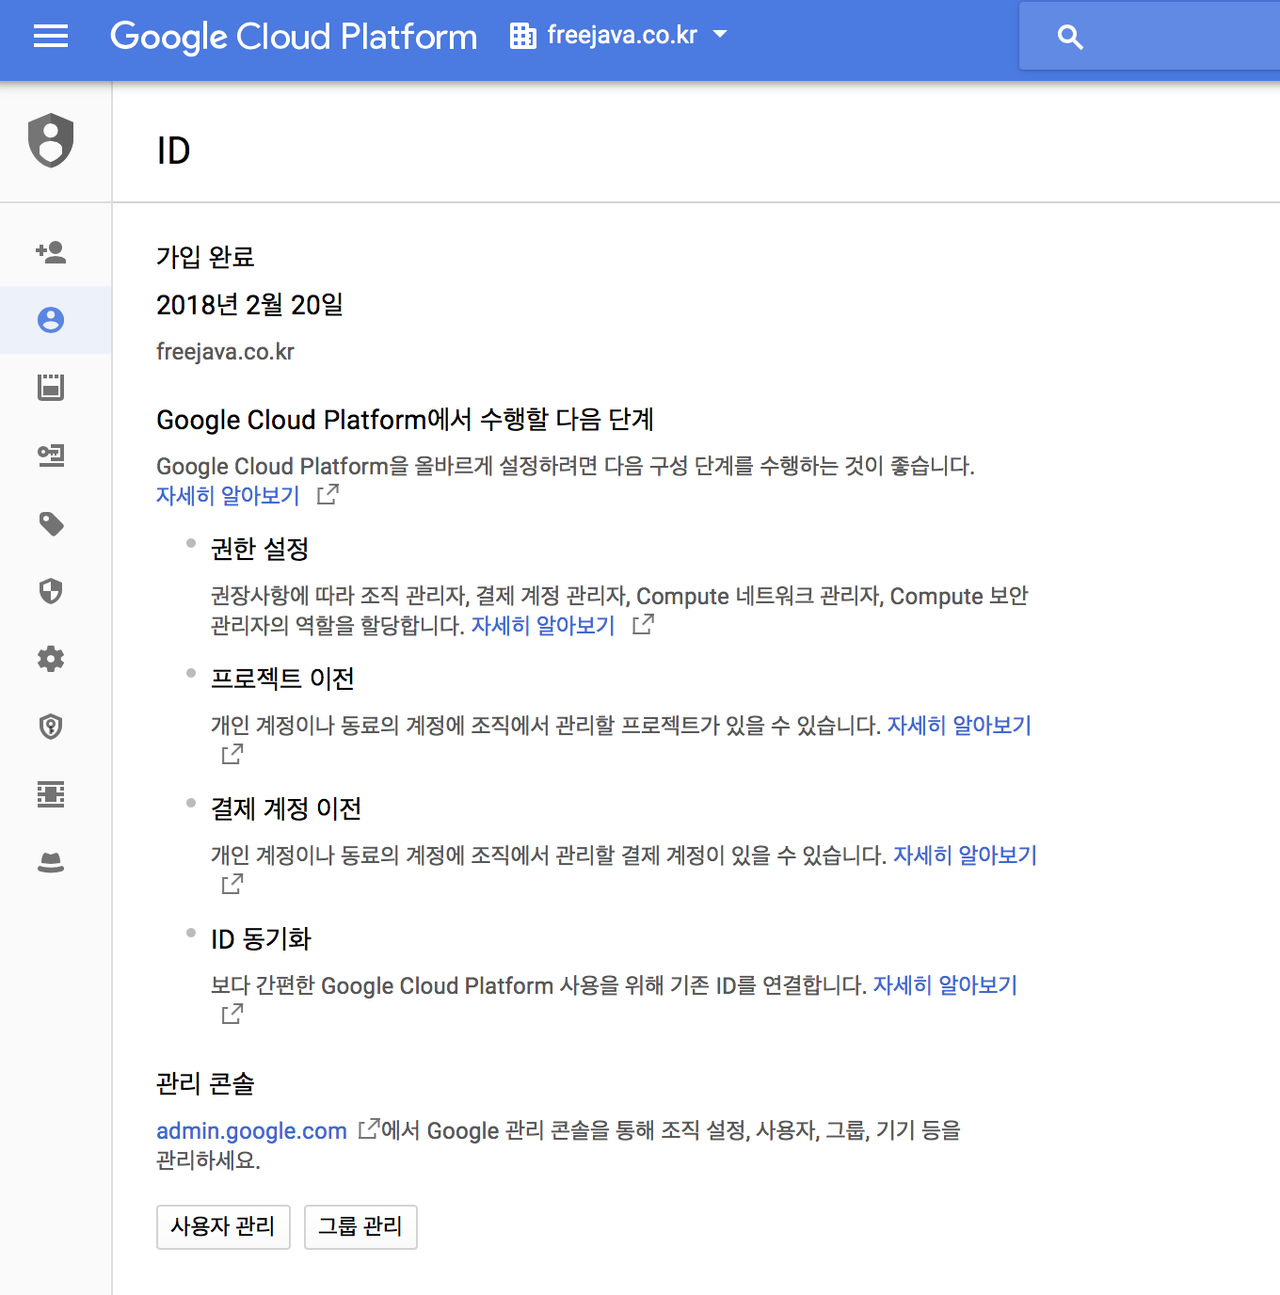Open the service accounts sidebar icon
Screen dimensions: 1280x1295
coord(51,455)
